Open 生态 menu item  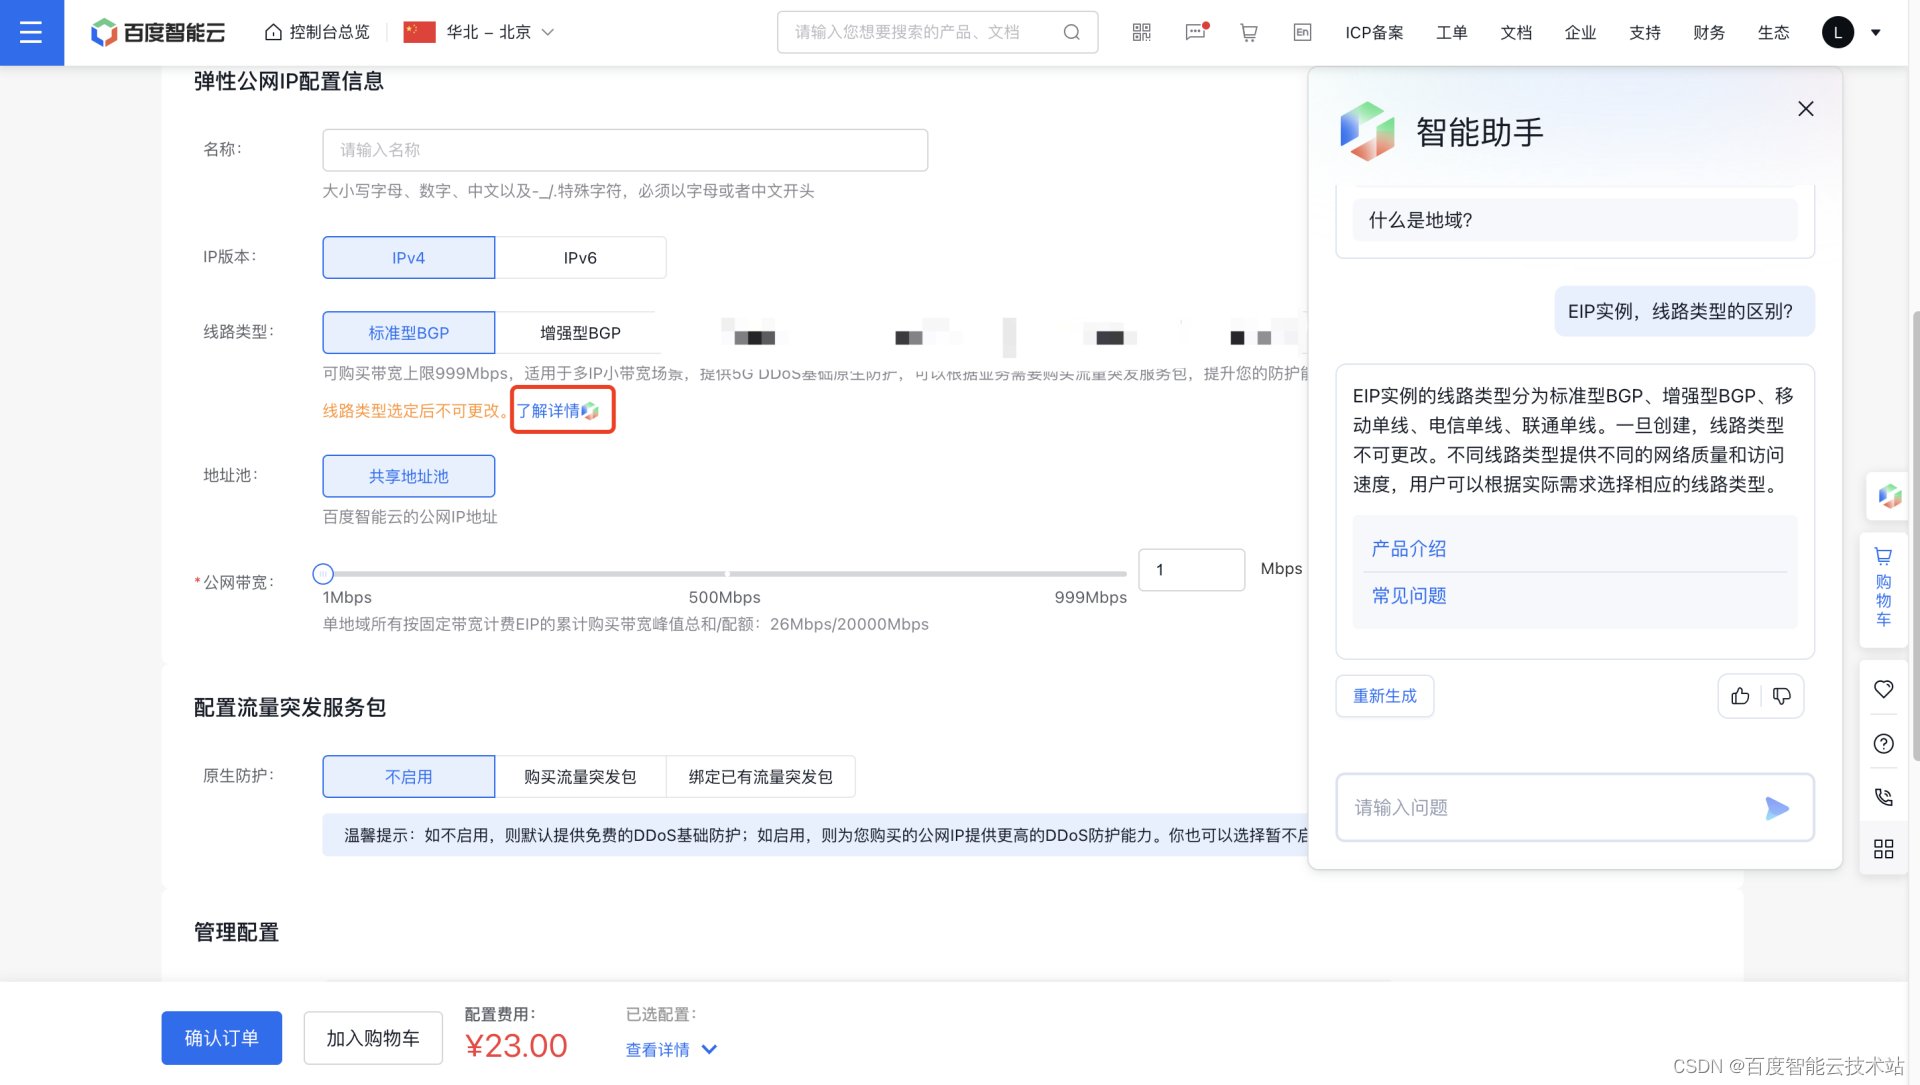tap(1773, 32)
